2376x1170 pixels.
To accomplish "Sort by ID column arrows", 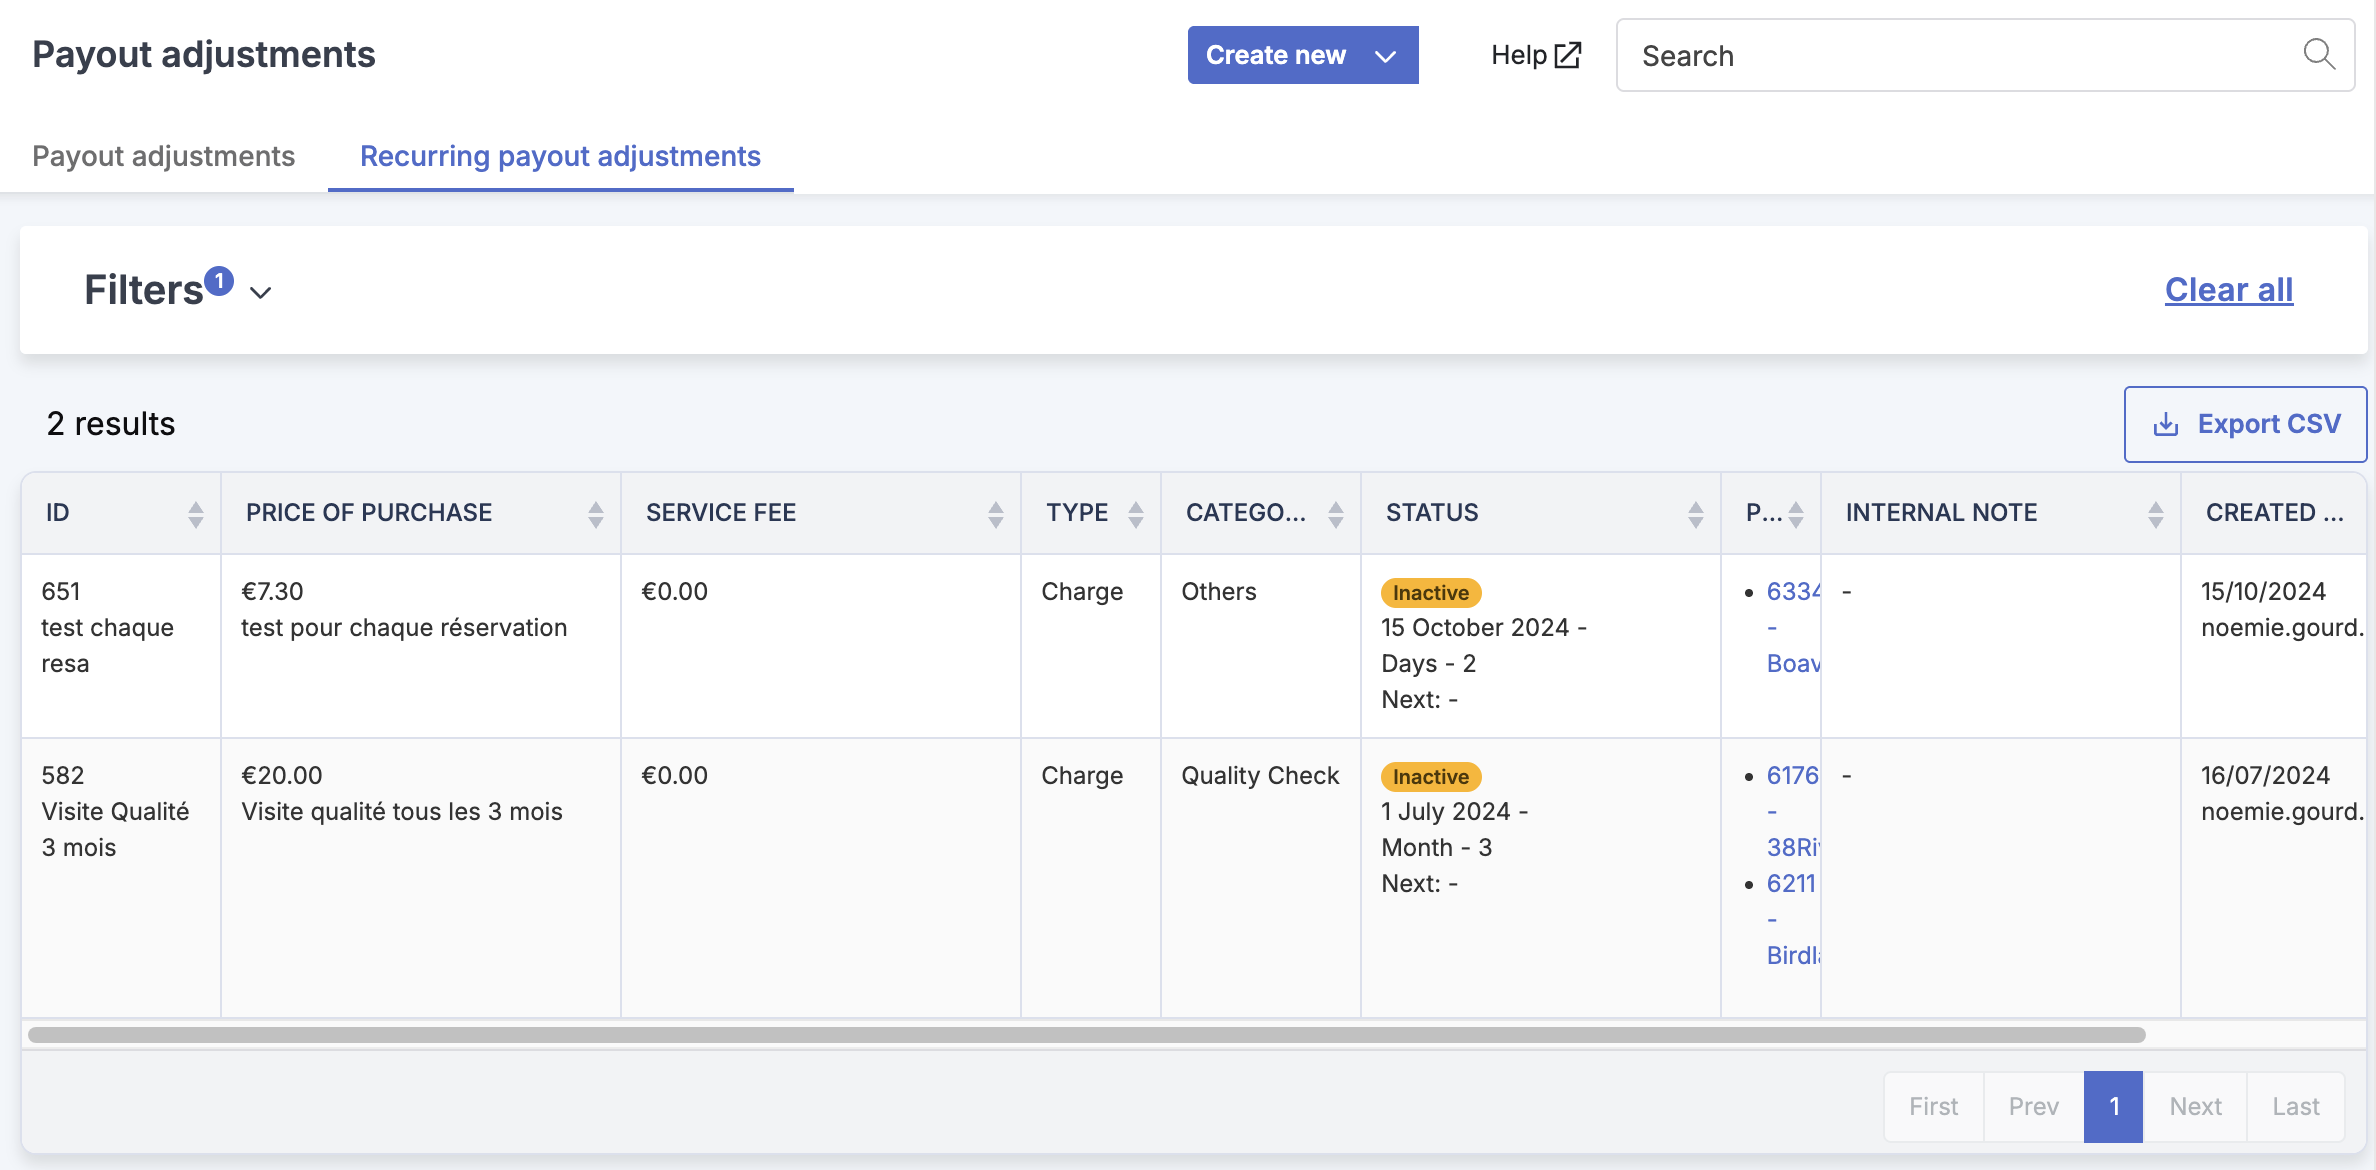I will (196, 514).
